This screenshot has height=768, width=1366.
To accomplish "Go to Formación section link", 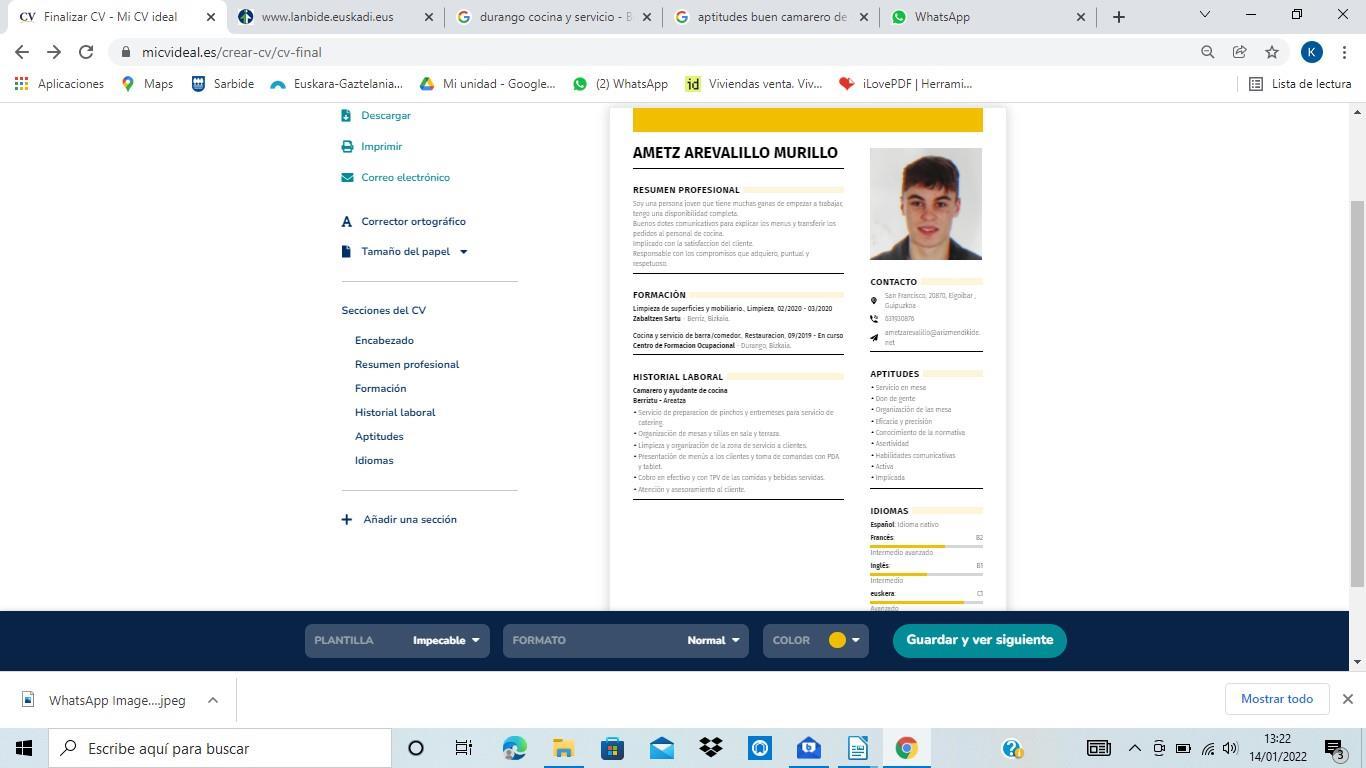I will pos(381,389).
